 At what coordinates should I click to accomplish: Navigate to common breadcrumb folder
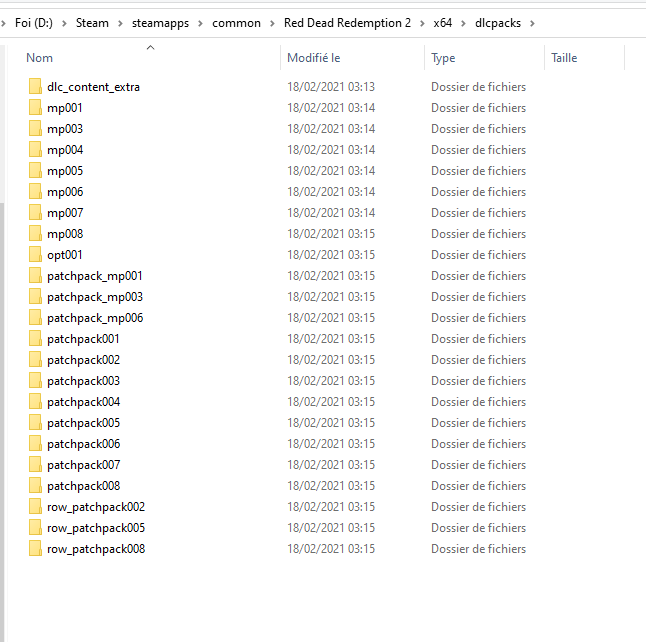(x=236, y=23)
